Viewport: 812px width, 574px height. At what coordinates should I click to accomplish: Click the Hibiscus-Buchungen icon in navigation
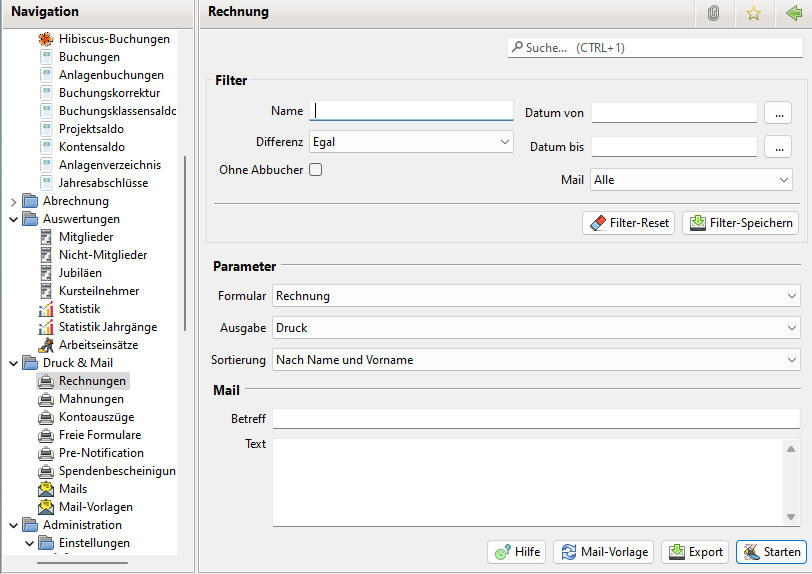coord(46,39)
